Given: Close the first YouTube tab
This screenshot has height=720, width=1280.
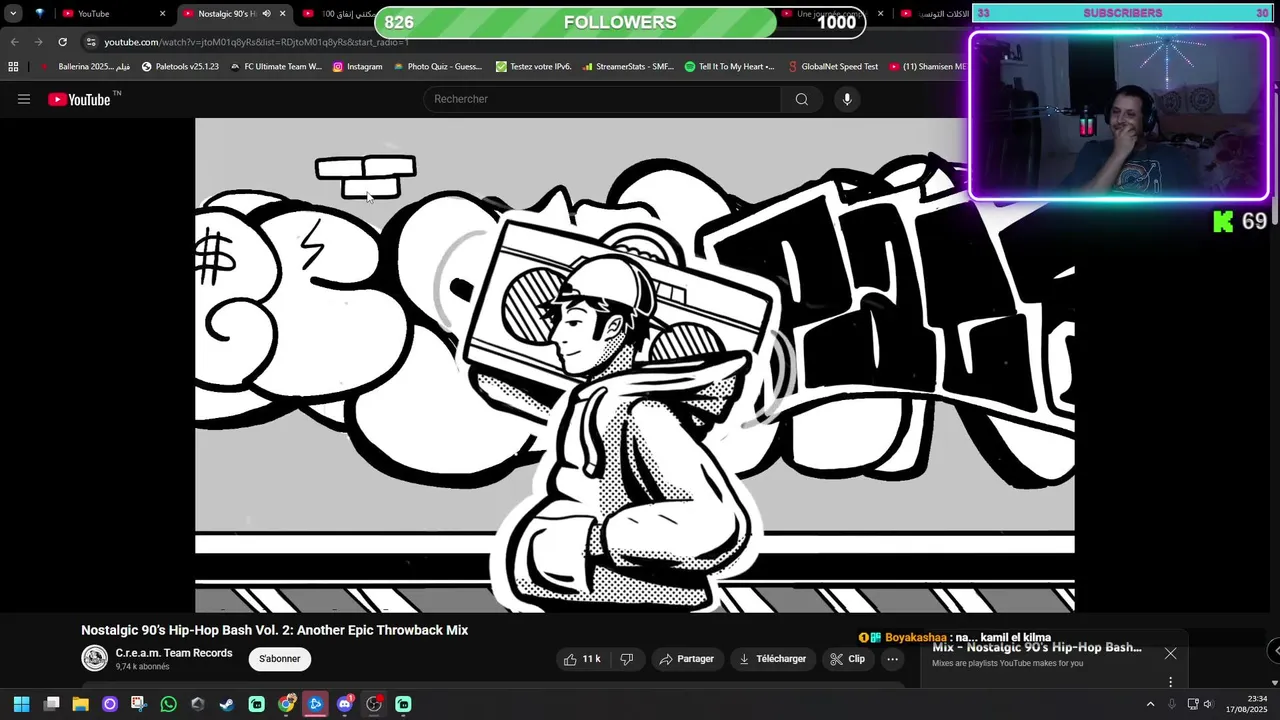Looking at the screenshot, I should [x=162, y=14].
